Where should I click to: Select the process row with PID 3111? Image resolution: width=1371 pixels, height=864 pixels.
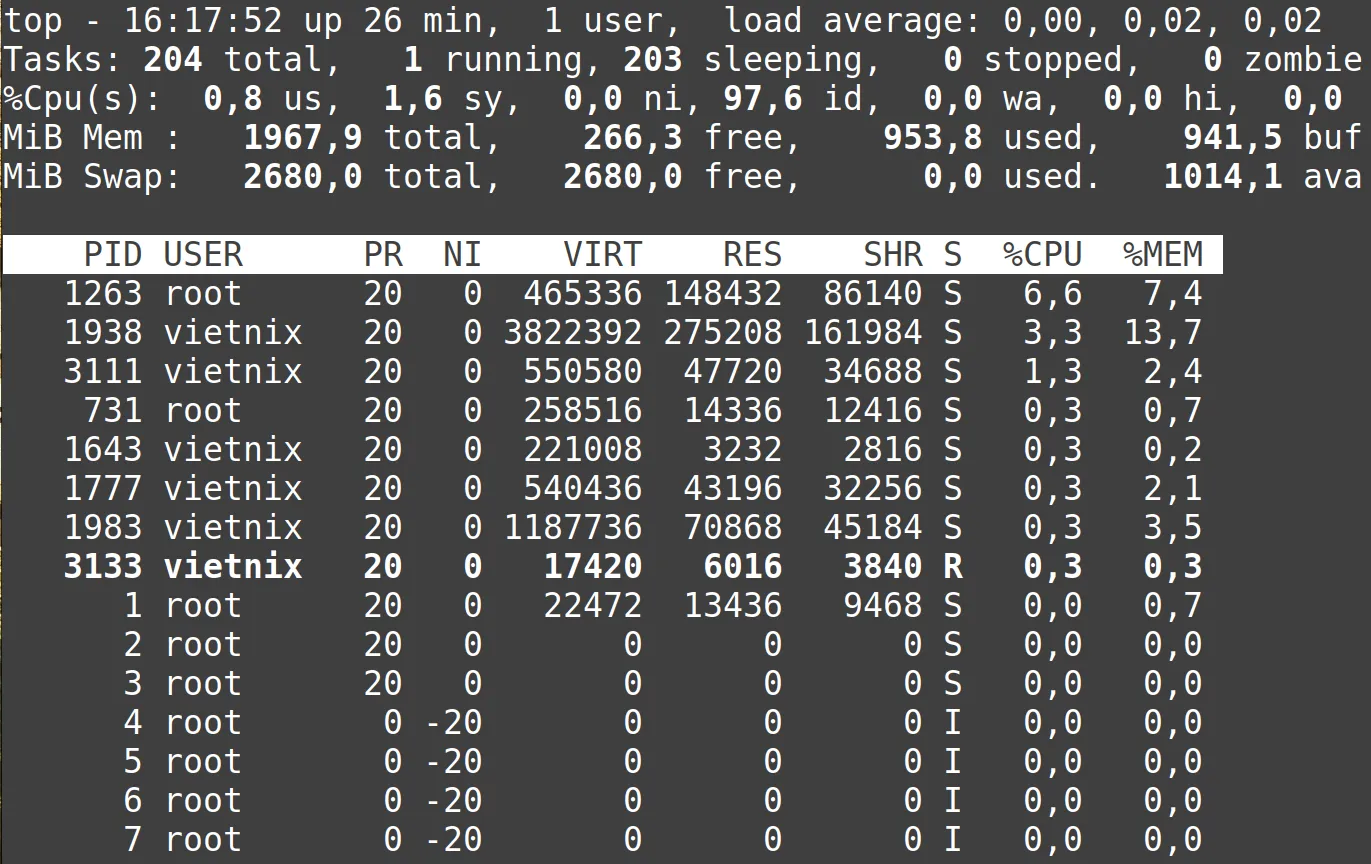[x=103, y=372]
